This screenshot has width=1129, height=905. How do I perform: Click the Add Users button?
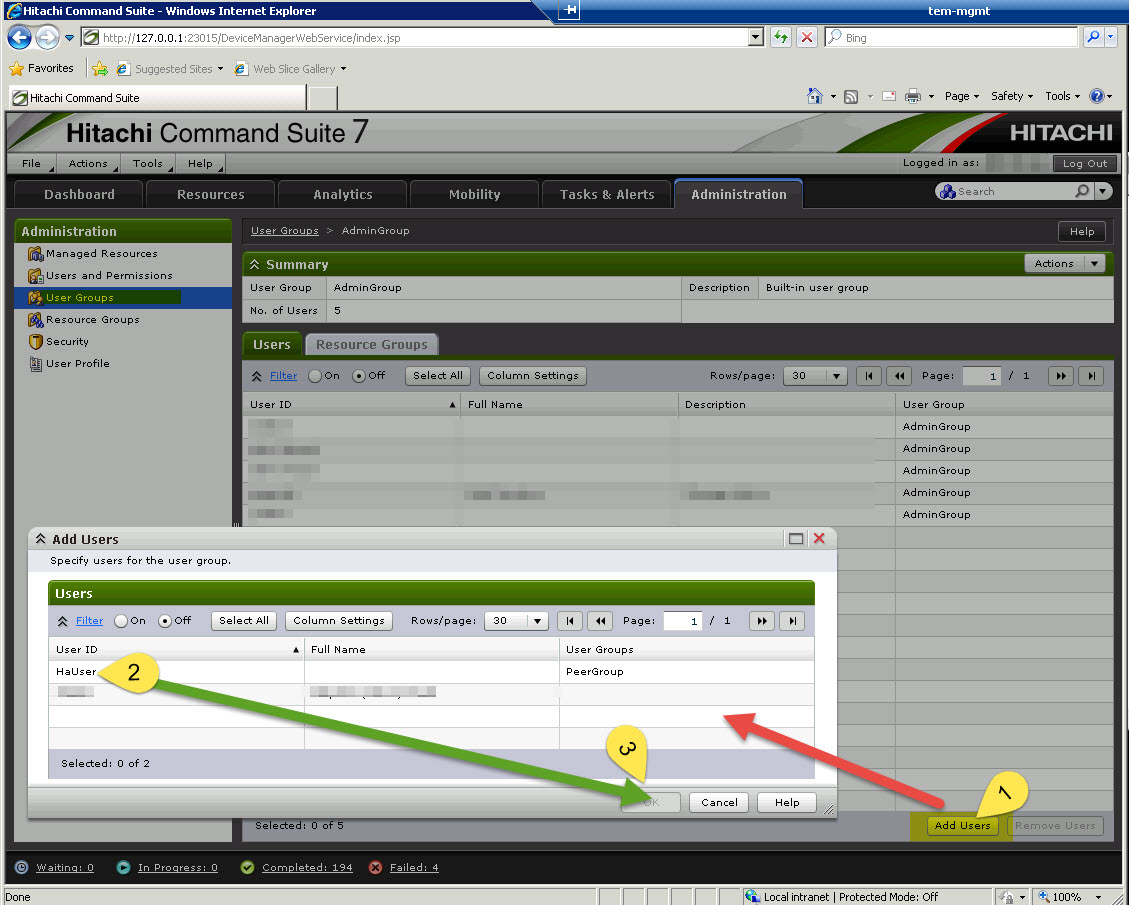pyautogui.click(x=962, y=825)
